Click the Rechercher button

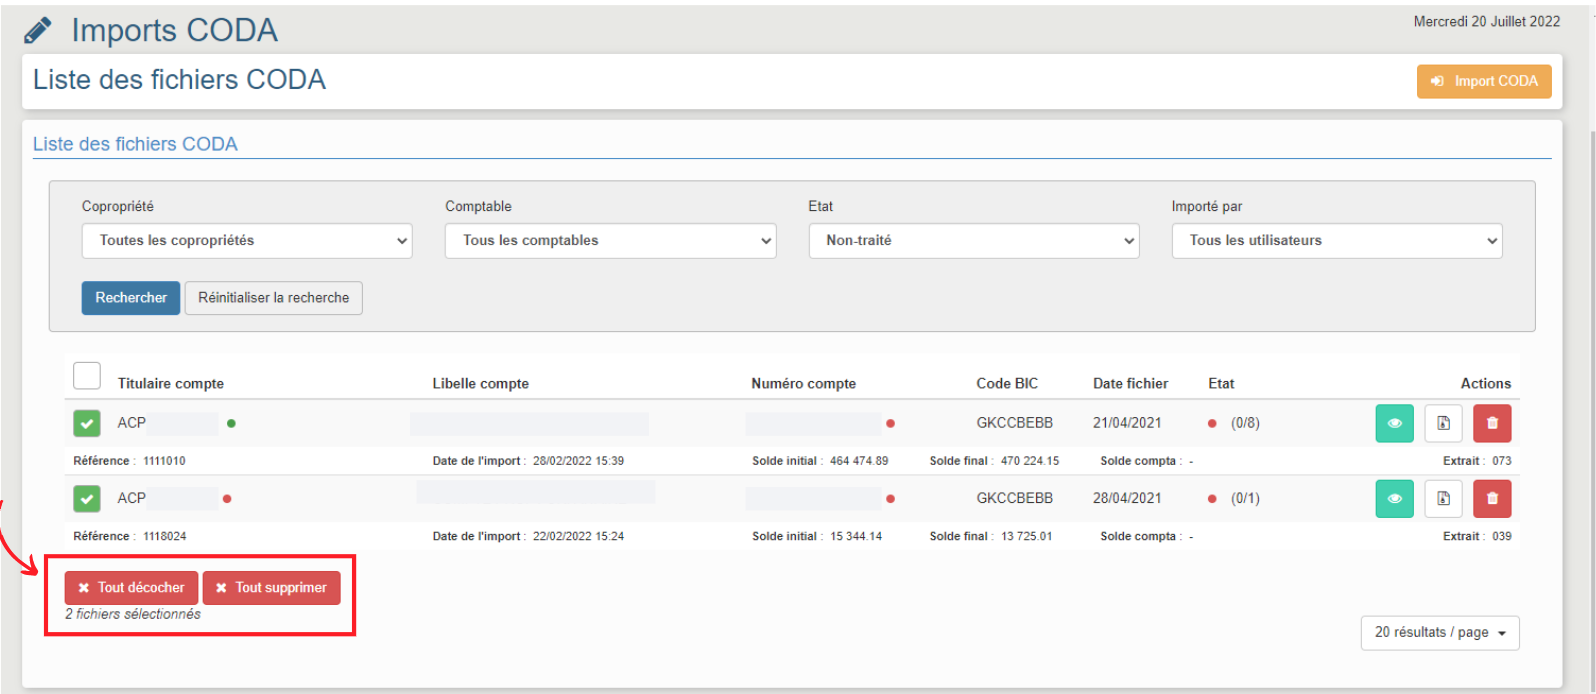pos(131,298)
